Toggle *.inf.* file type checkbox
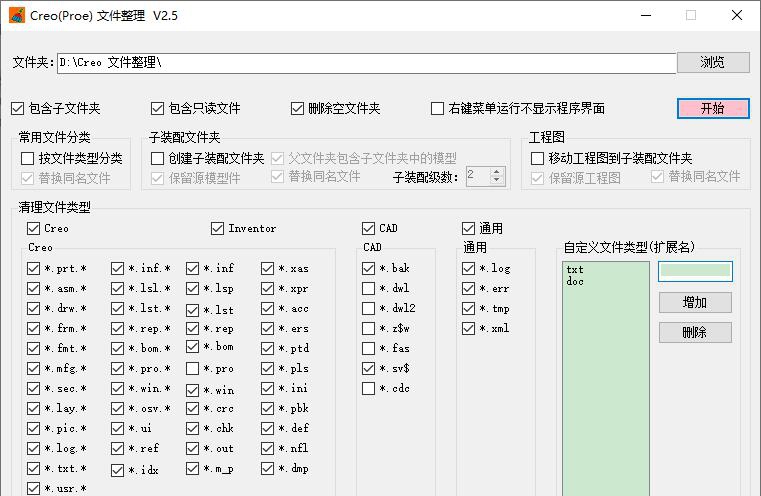The width and height of the screenshot is (761, 496). point(117,268)
